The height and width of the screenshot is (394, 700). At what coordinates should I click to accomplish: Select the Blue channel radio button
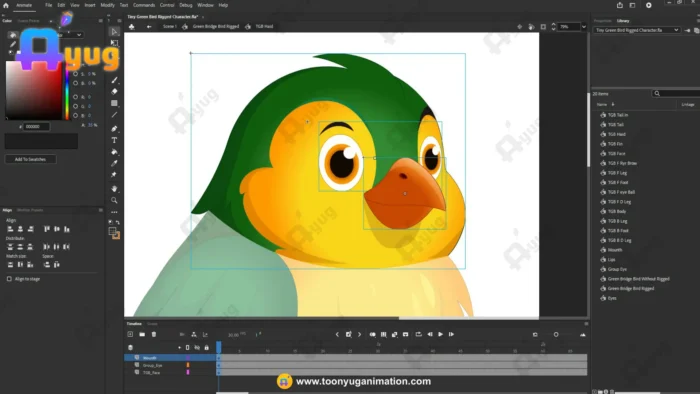pos(75,116)
